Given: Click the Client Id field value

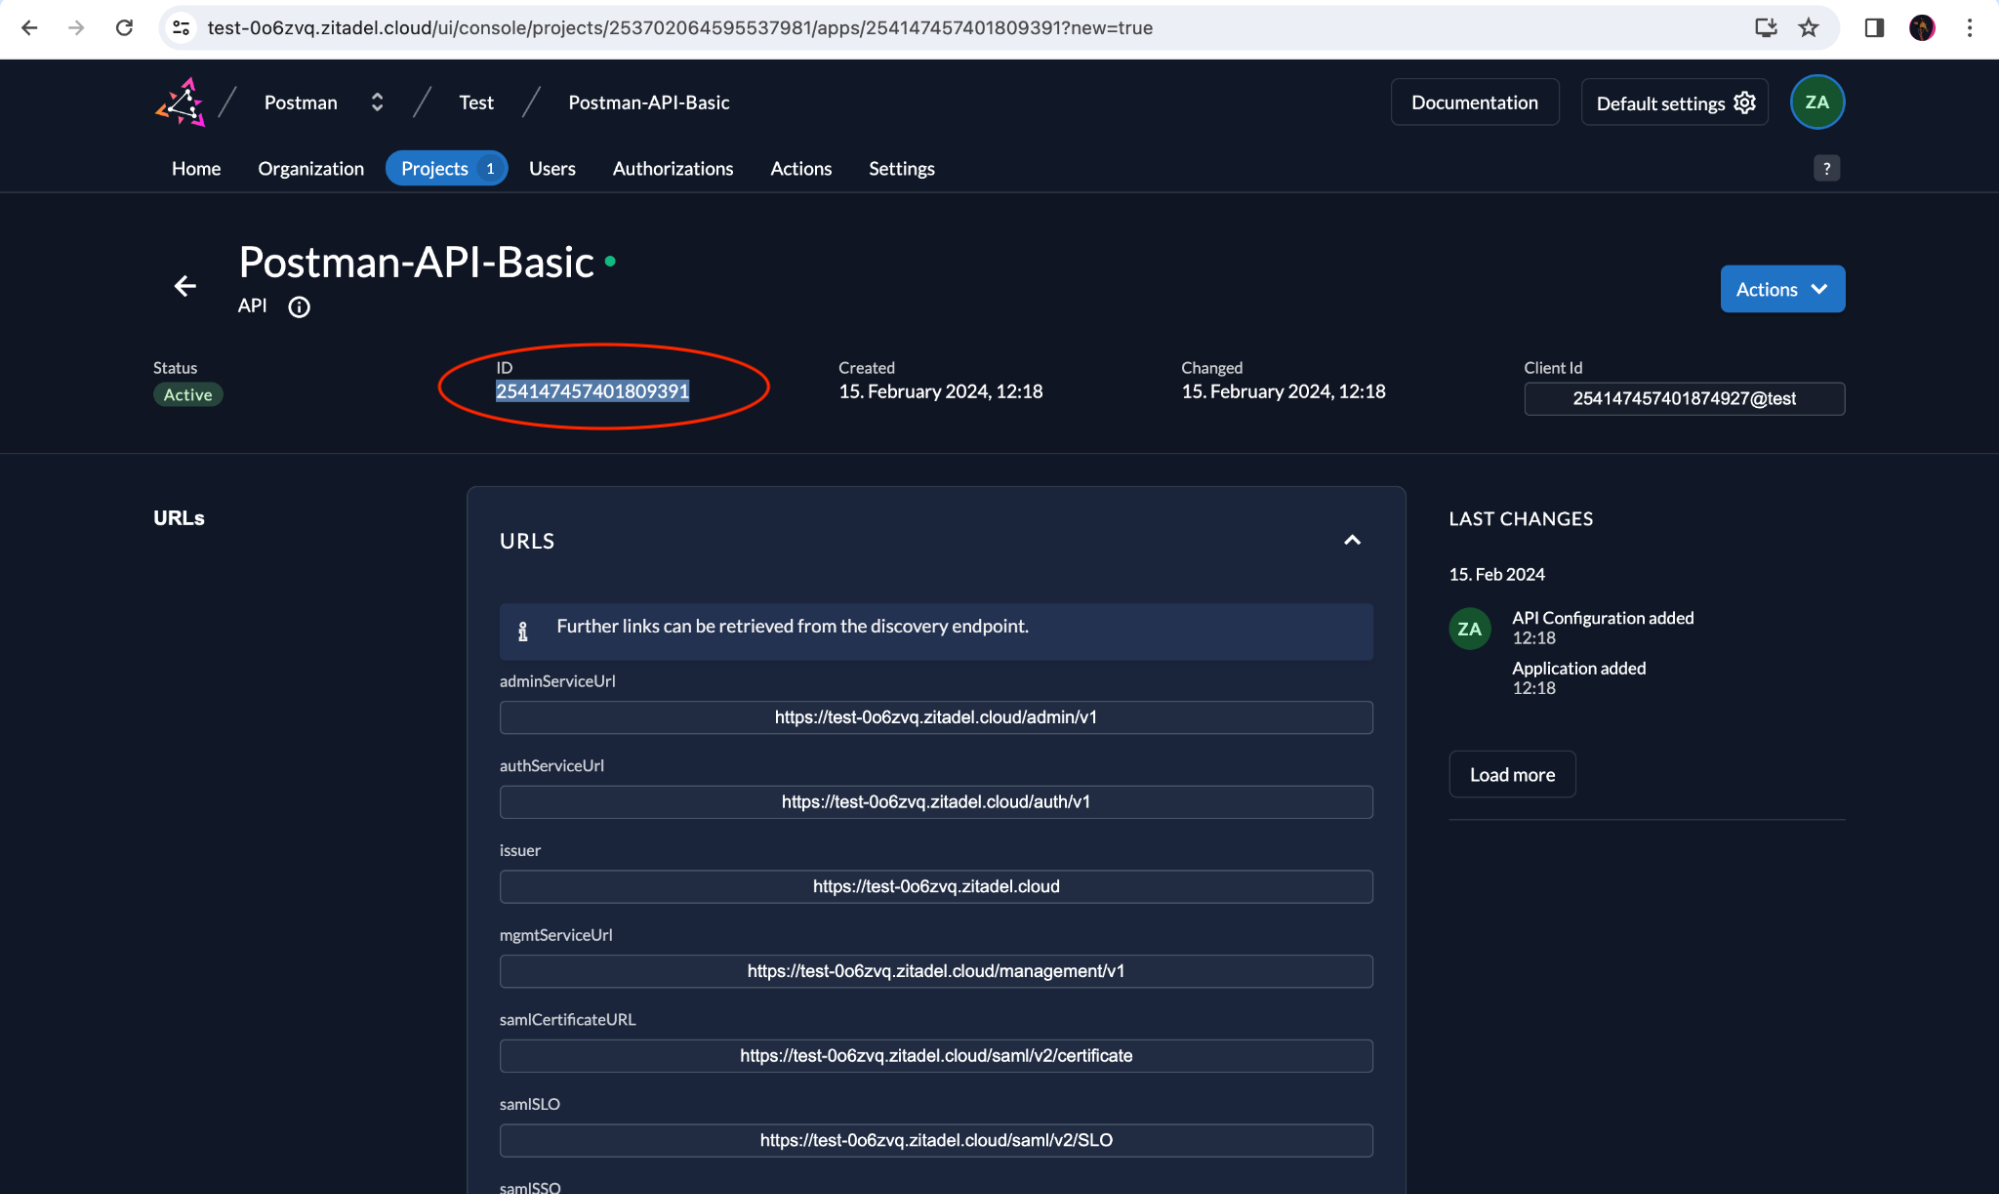Looking at the screenshot, I should pyautogui.click(x=1683, y=399).
